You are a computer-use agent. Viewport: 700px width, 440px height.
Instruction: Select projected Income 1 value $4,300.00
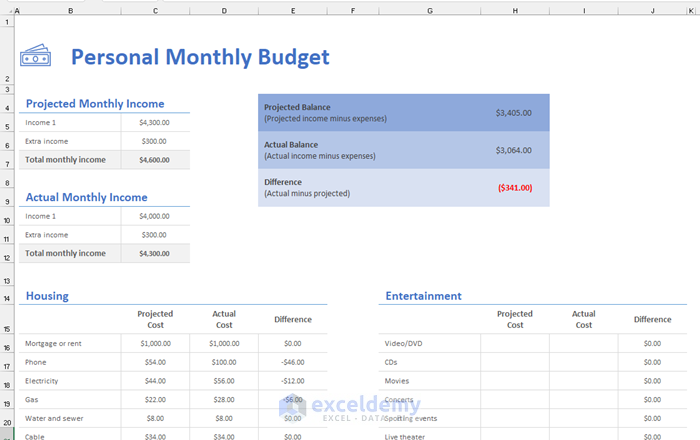click(x=154, y=122)
